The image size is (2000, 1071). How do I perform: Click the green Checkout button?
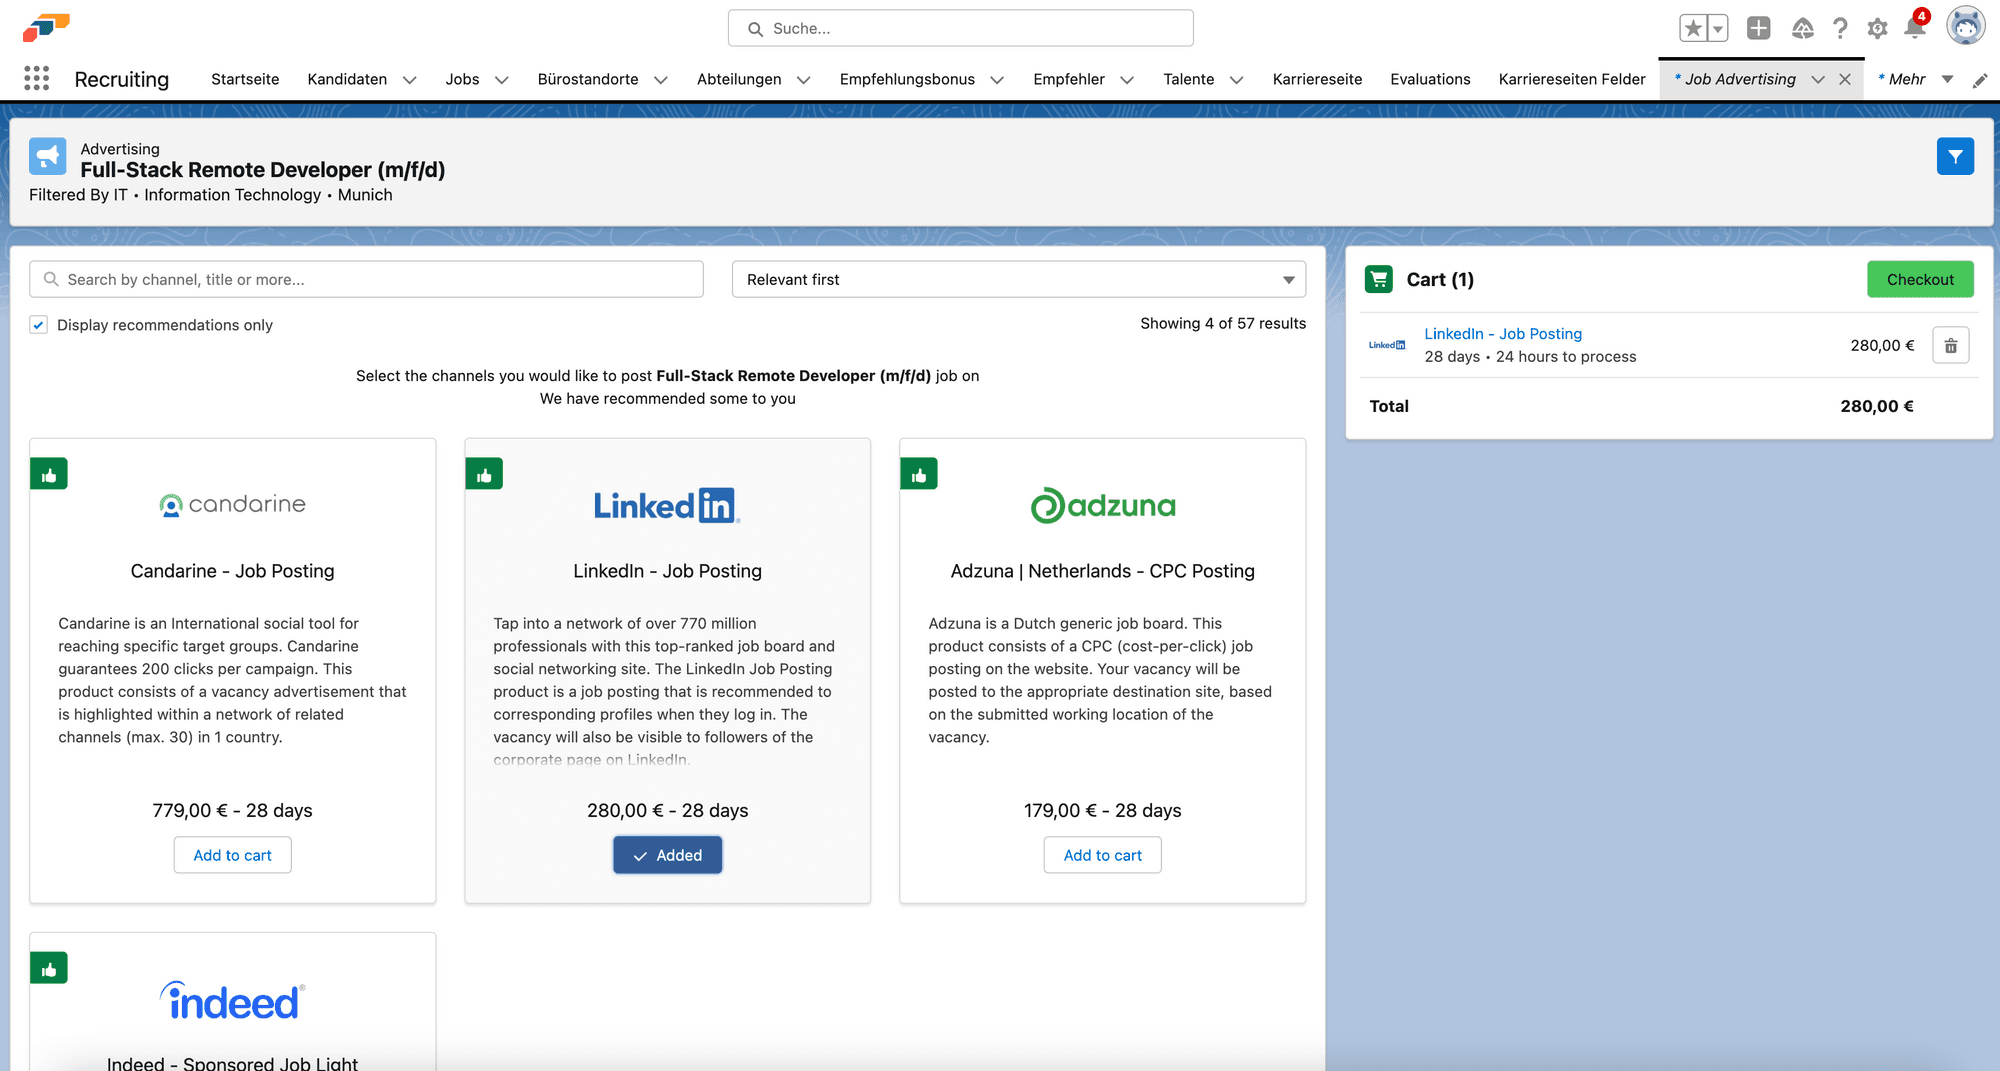tap(1920, 279)
